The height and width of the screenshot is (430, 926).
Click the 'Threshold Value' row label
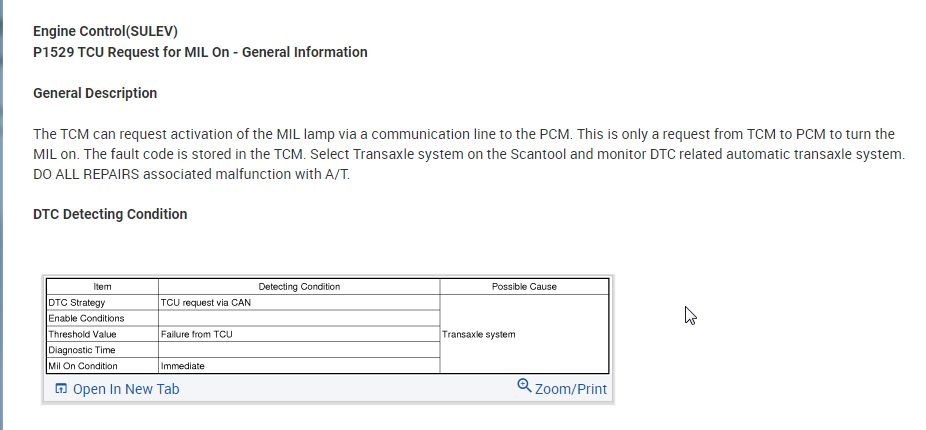pyautogui.click(x=83, y=334)
